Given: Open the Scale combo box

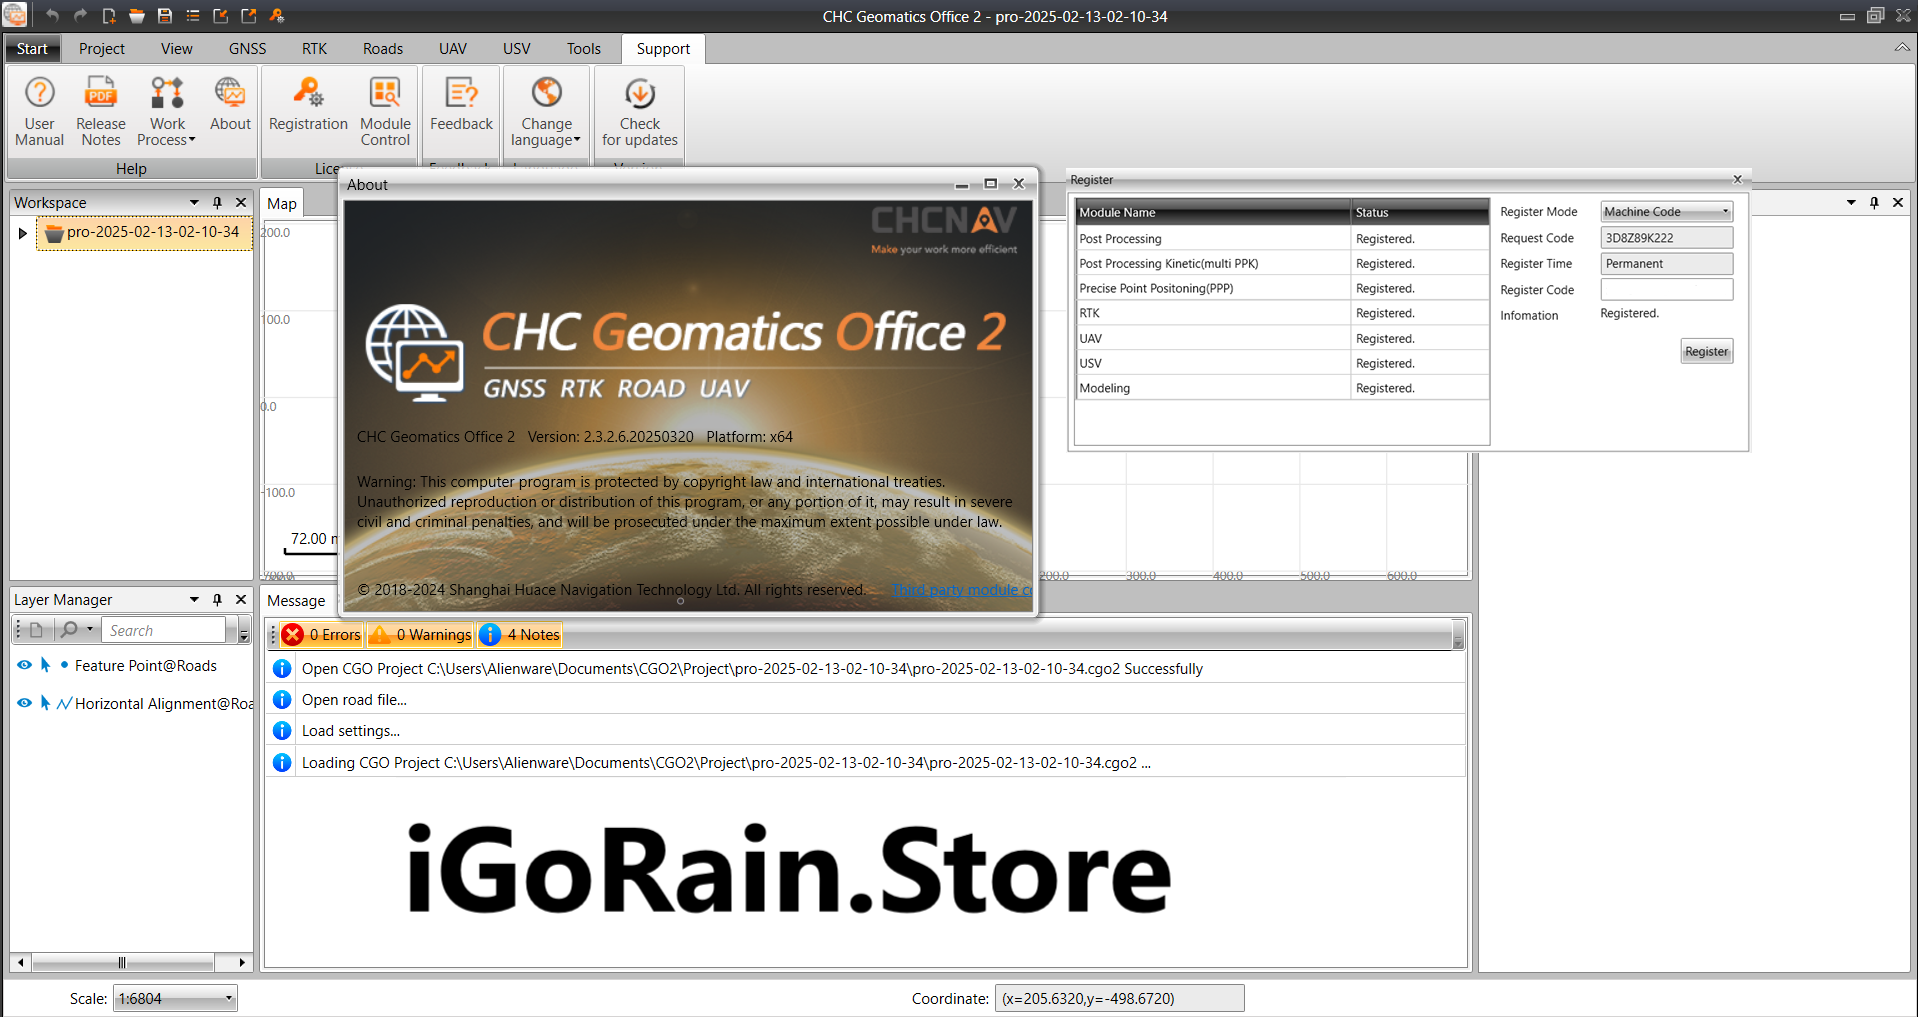Looking at the screenshot, I should (x=176, y=998).
